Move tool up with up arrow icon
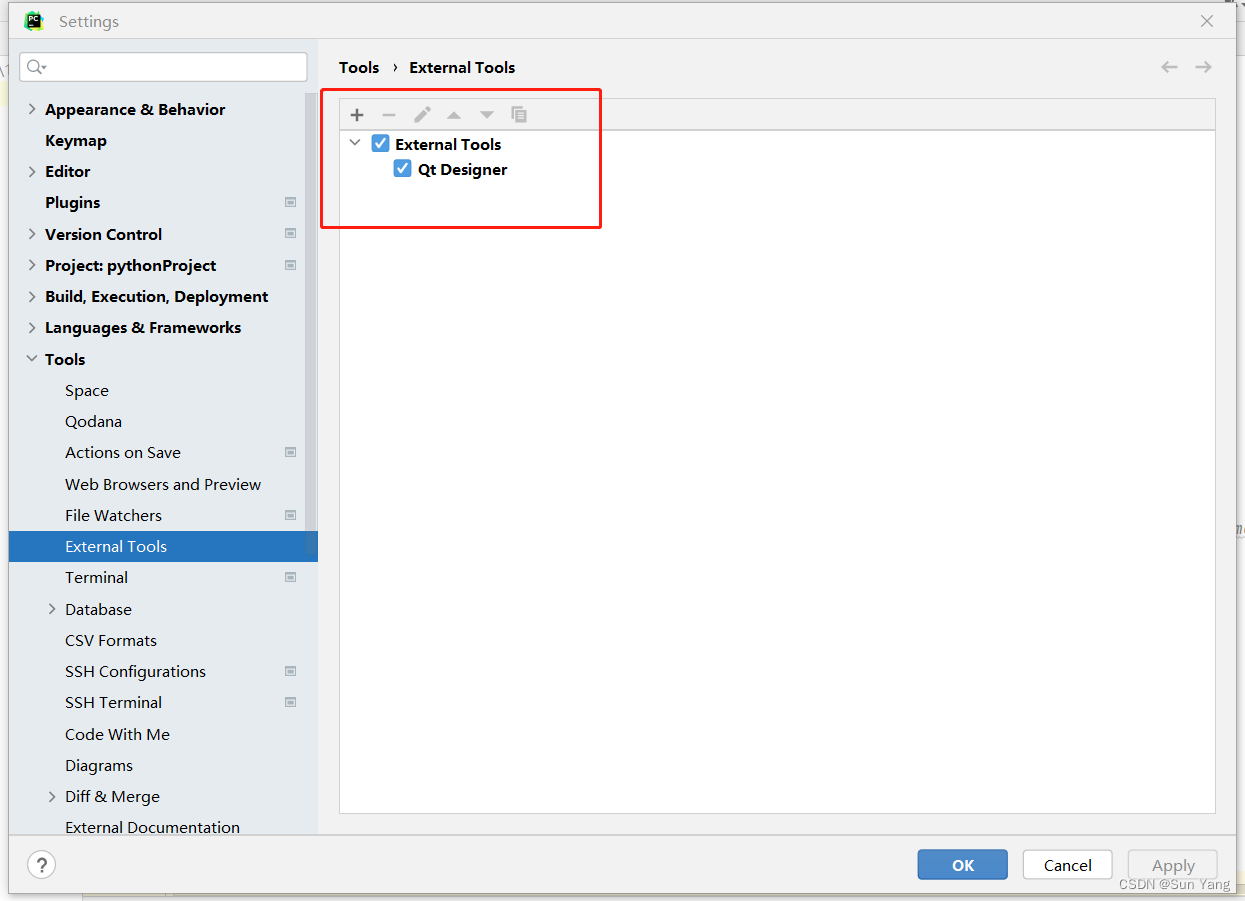 click(x=454, y=115)
